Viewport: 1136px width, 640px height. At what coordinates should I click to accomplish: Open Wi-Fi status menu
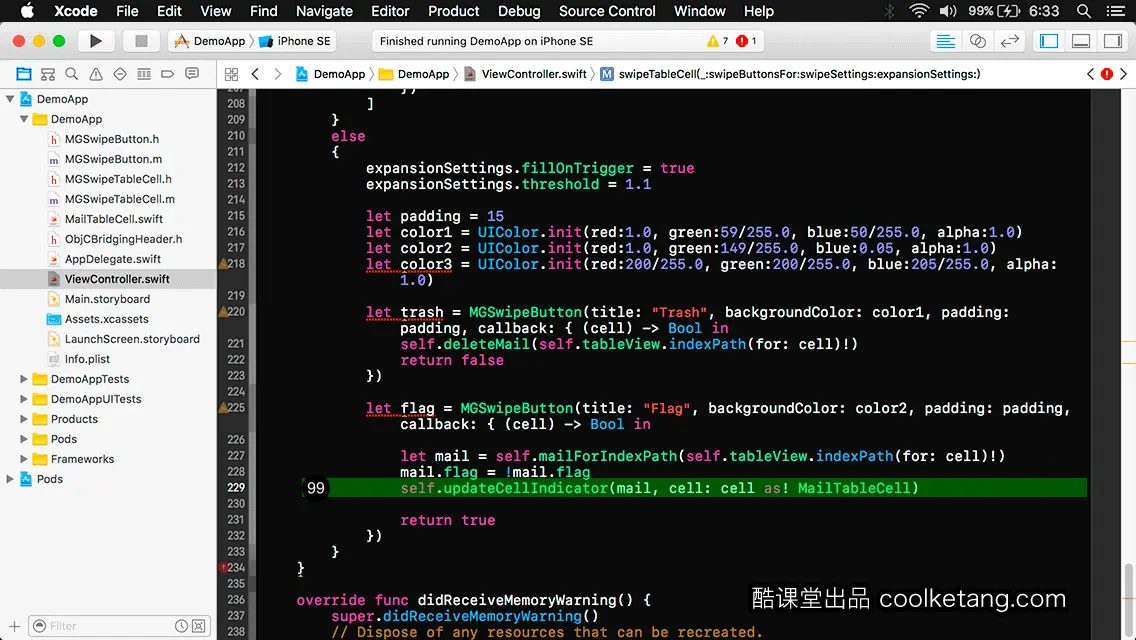(919, 11)
